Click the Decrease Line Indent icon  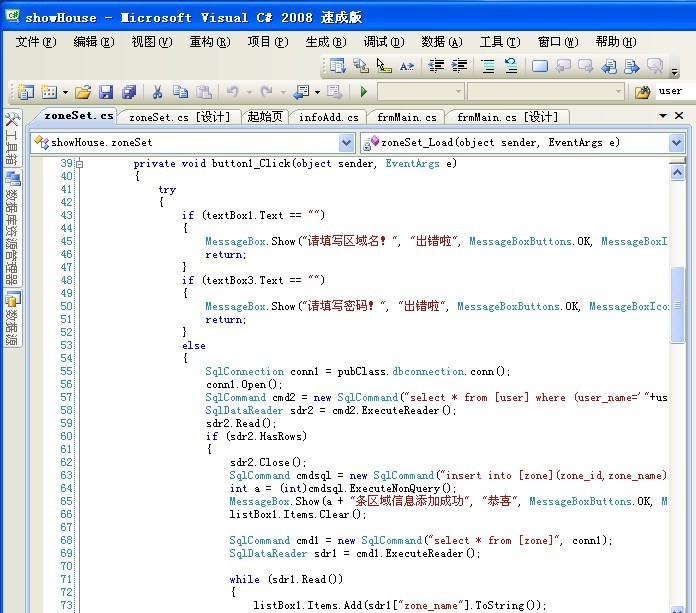pyautogui.click(x=436, y=66)
